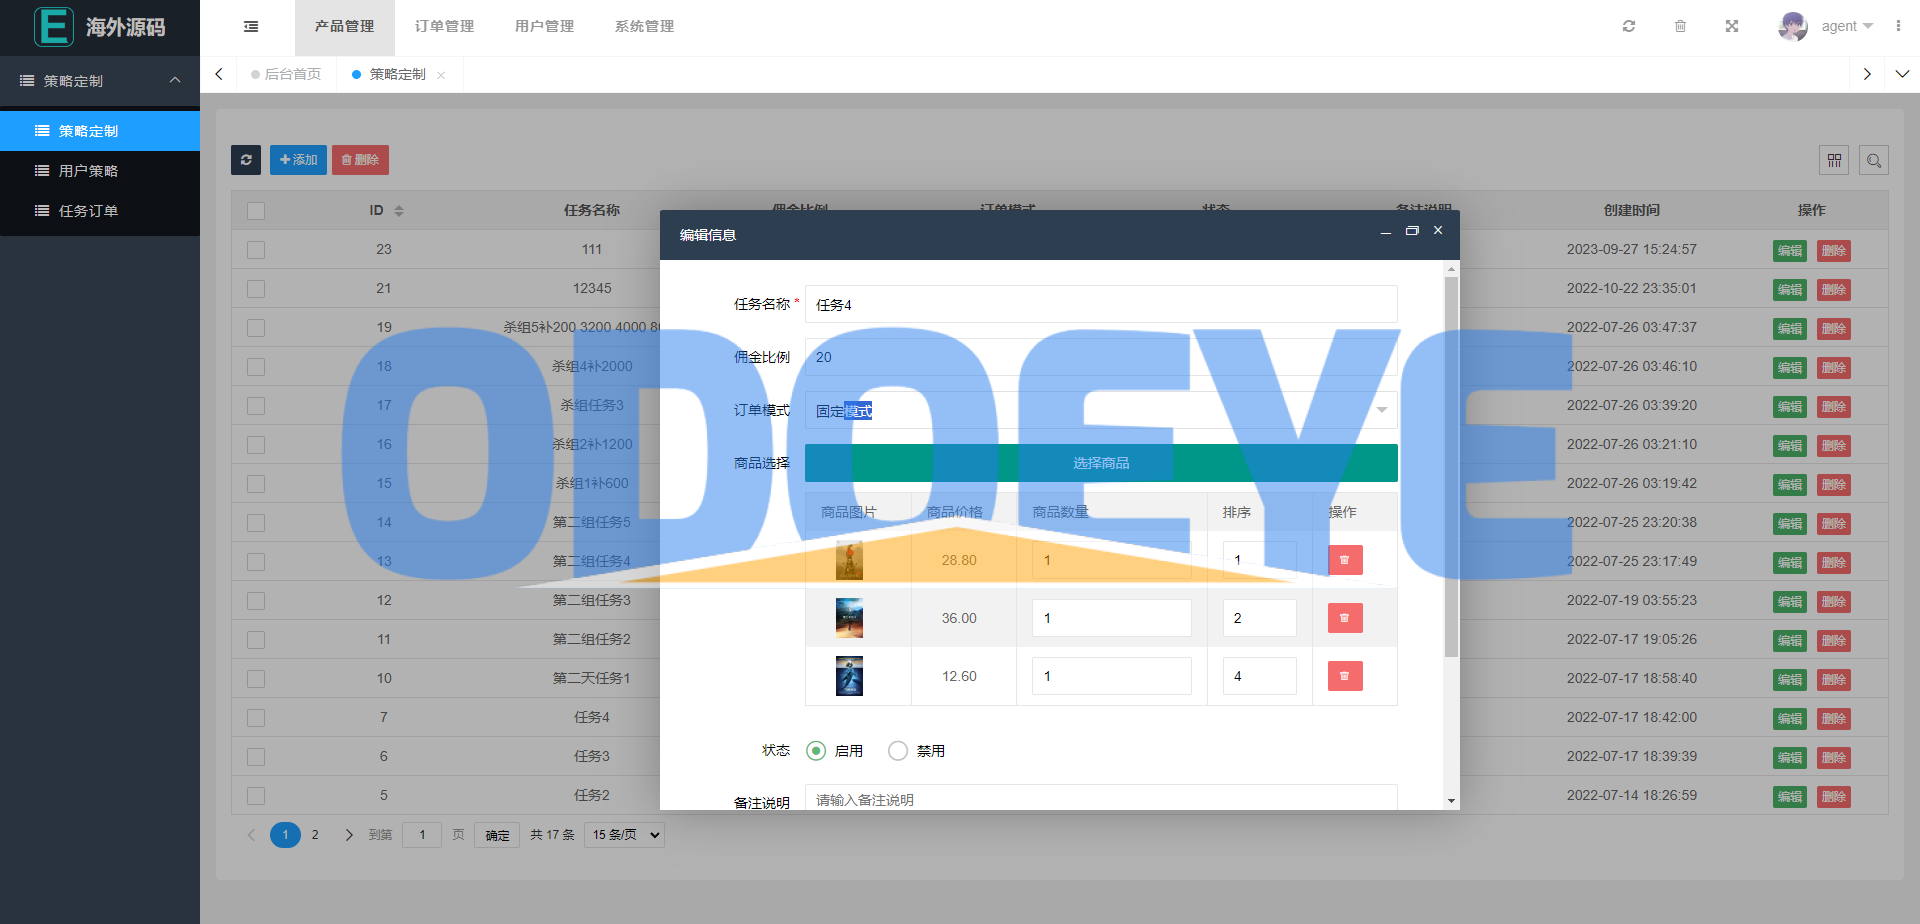Screen dimensions: 1920x924
Task: Click the 佣金比例 input field
Action: [1101, 357]
